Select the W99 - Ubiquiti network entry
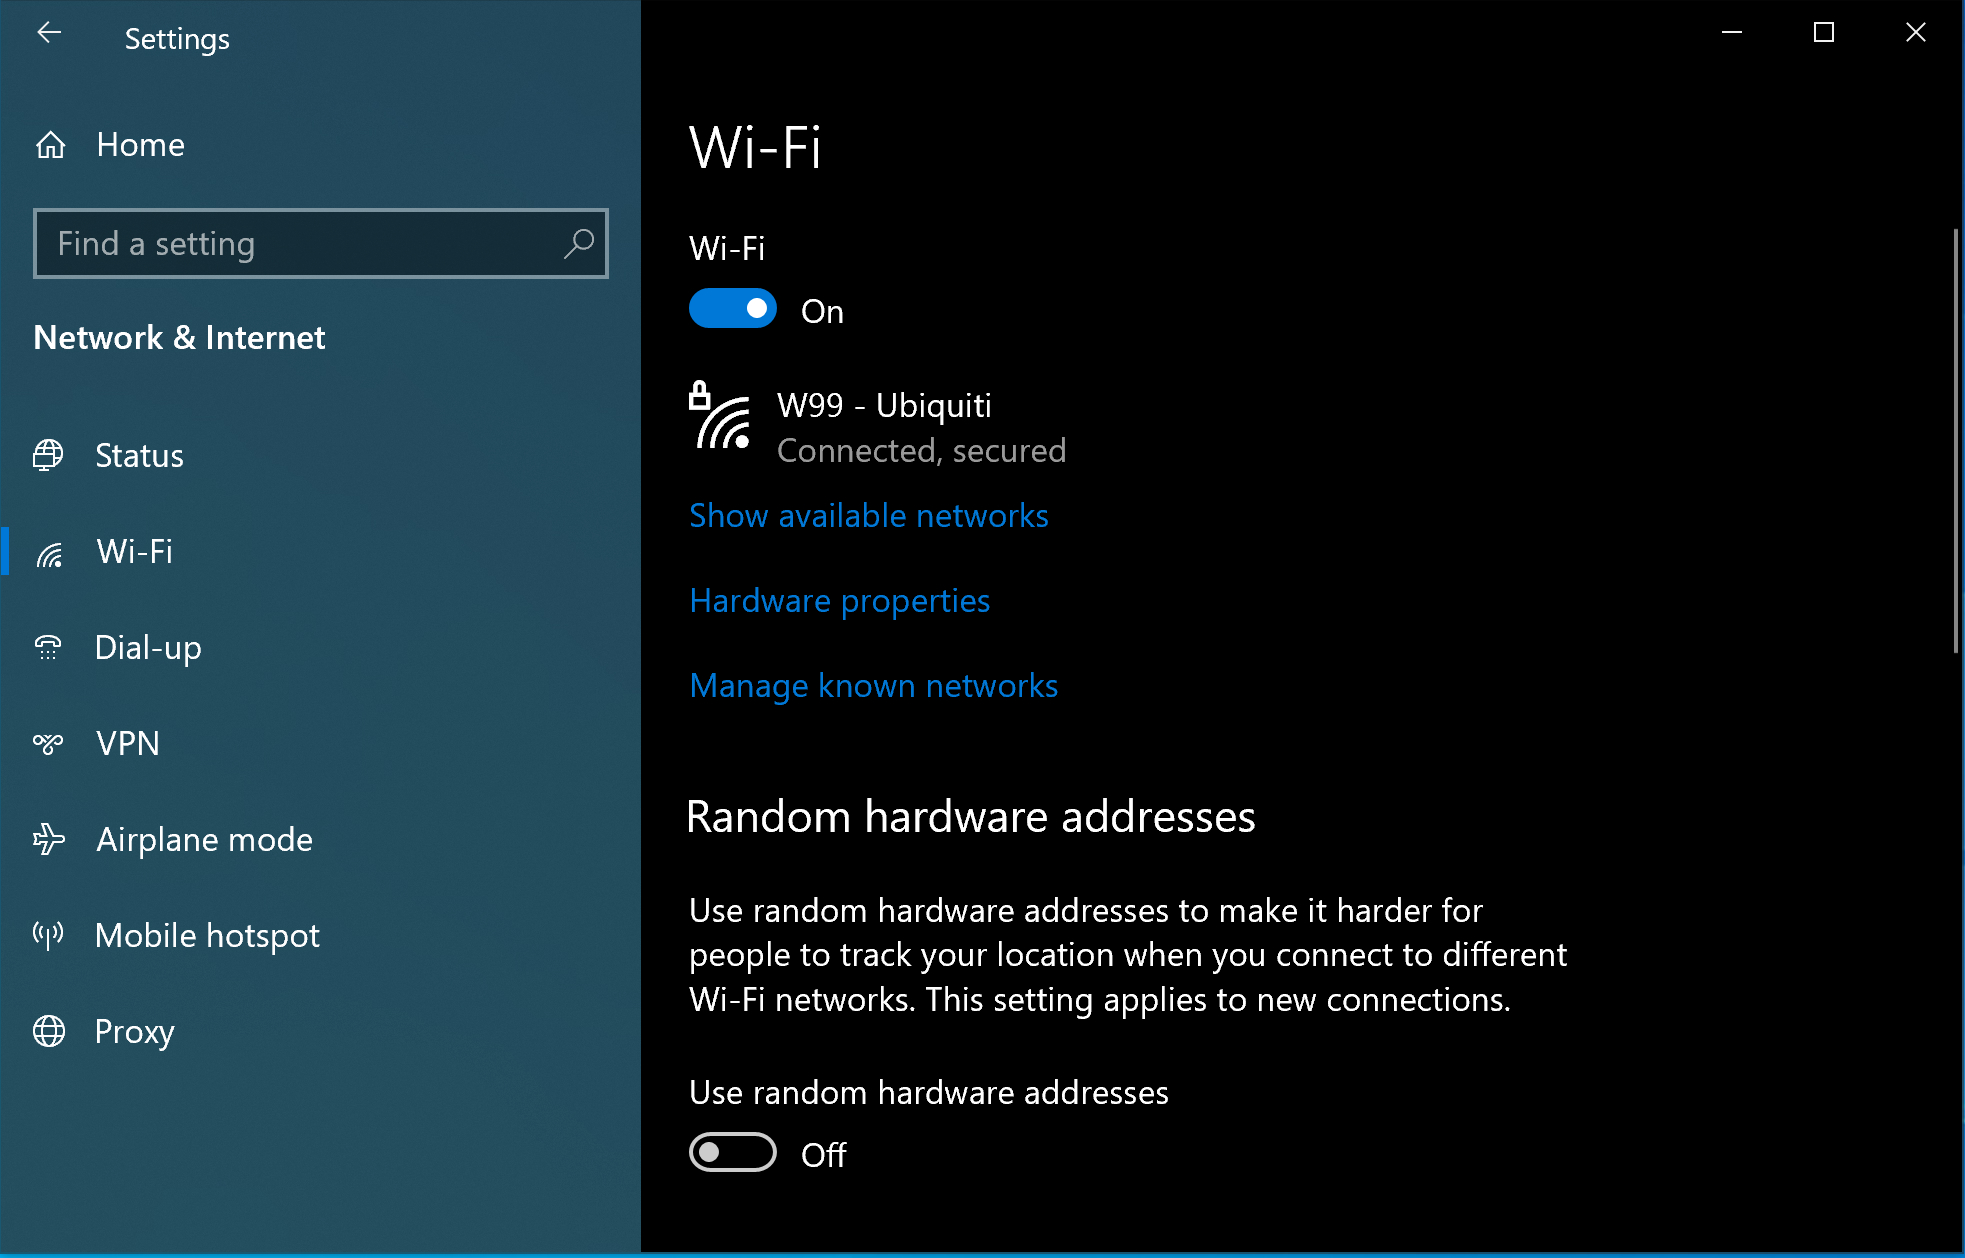Screen dimensions: 1965x1258 [878, 427]
